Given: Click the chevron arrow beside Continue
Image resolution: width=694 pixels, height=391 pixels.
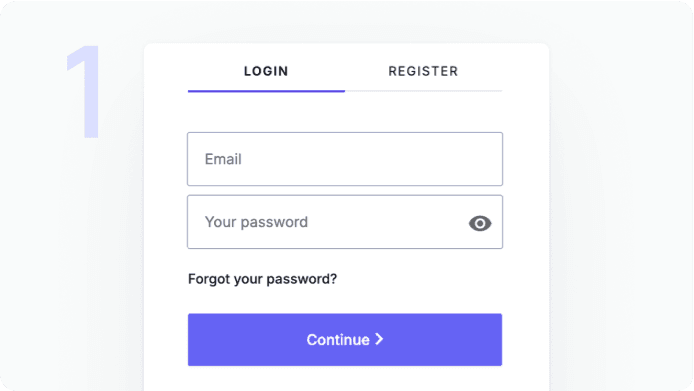Looking at the screenshot, I should coord(379,339).
